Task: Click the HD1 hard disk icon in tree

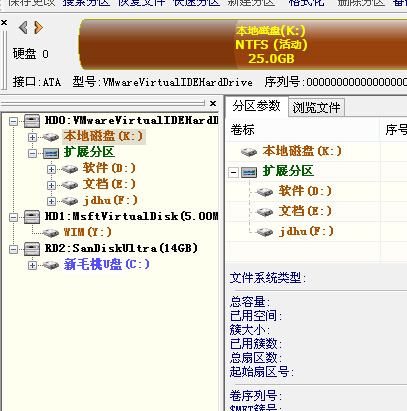Action: (32, 217)
